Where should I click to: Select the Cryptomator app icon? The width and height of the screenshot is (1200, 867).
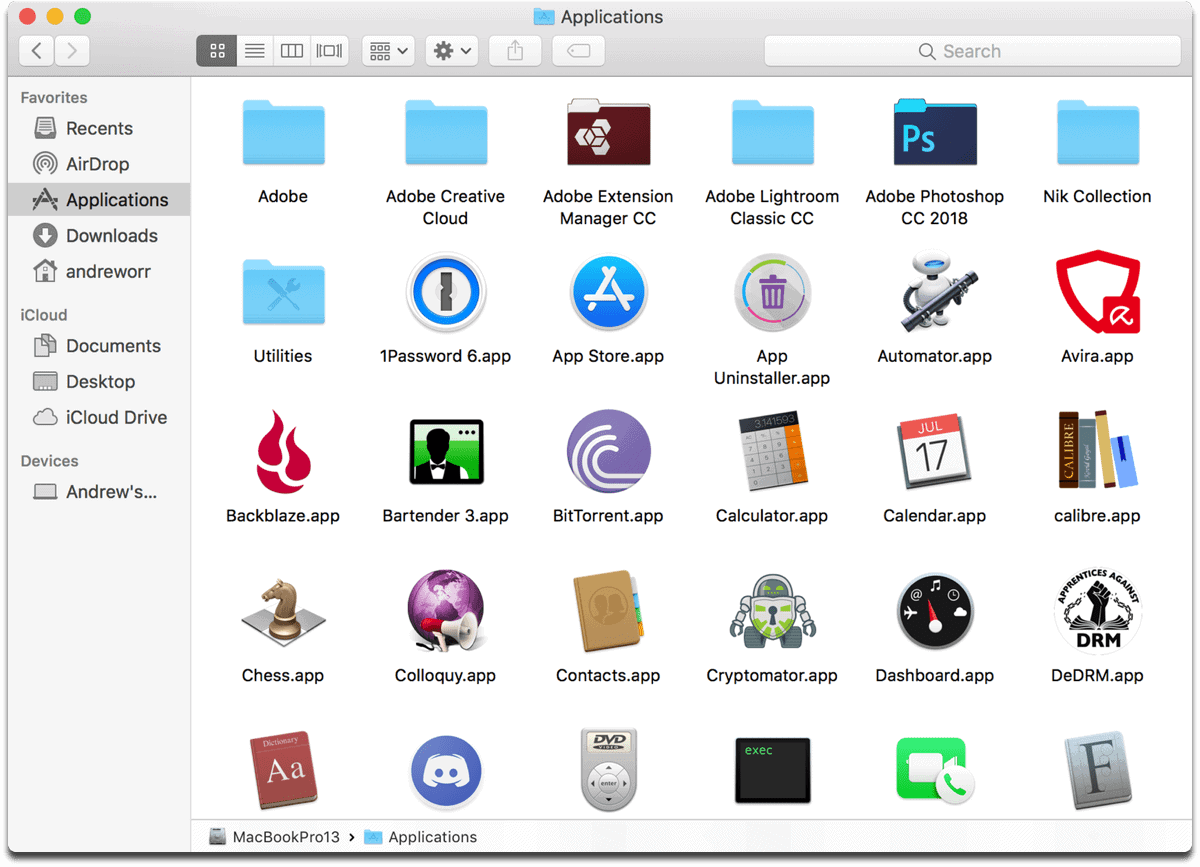click(x=771, y=611)
